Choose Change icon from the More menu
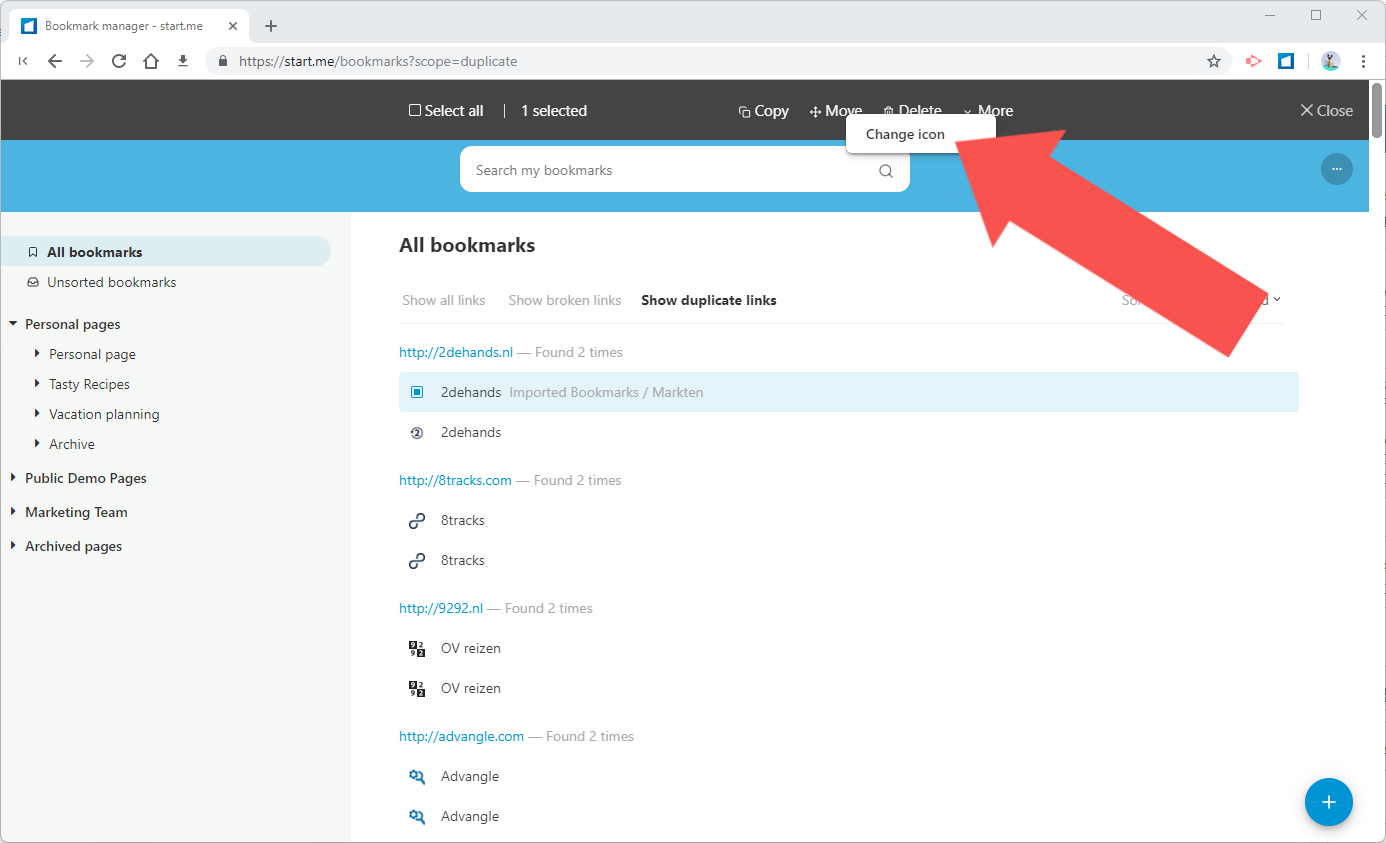Image resolution: width=1386 pixels, height=843 pixels. (x=905, y=134)
